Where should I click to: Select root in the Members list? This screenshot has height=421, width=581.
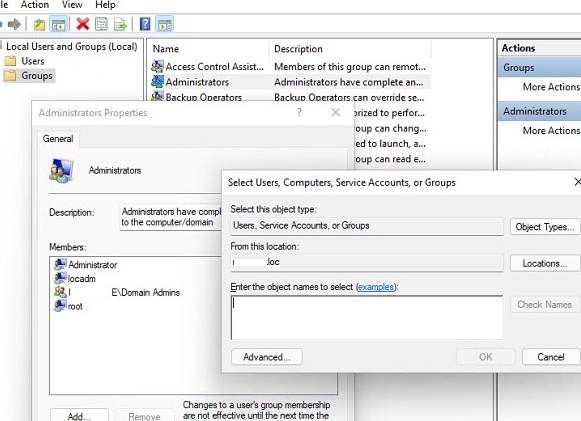click(75, 306)
